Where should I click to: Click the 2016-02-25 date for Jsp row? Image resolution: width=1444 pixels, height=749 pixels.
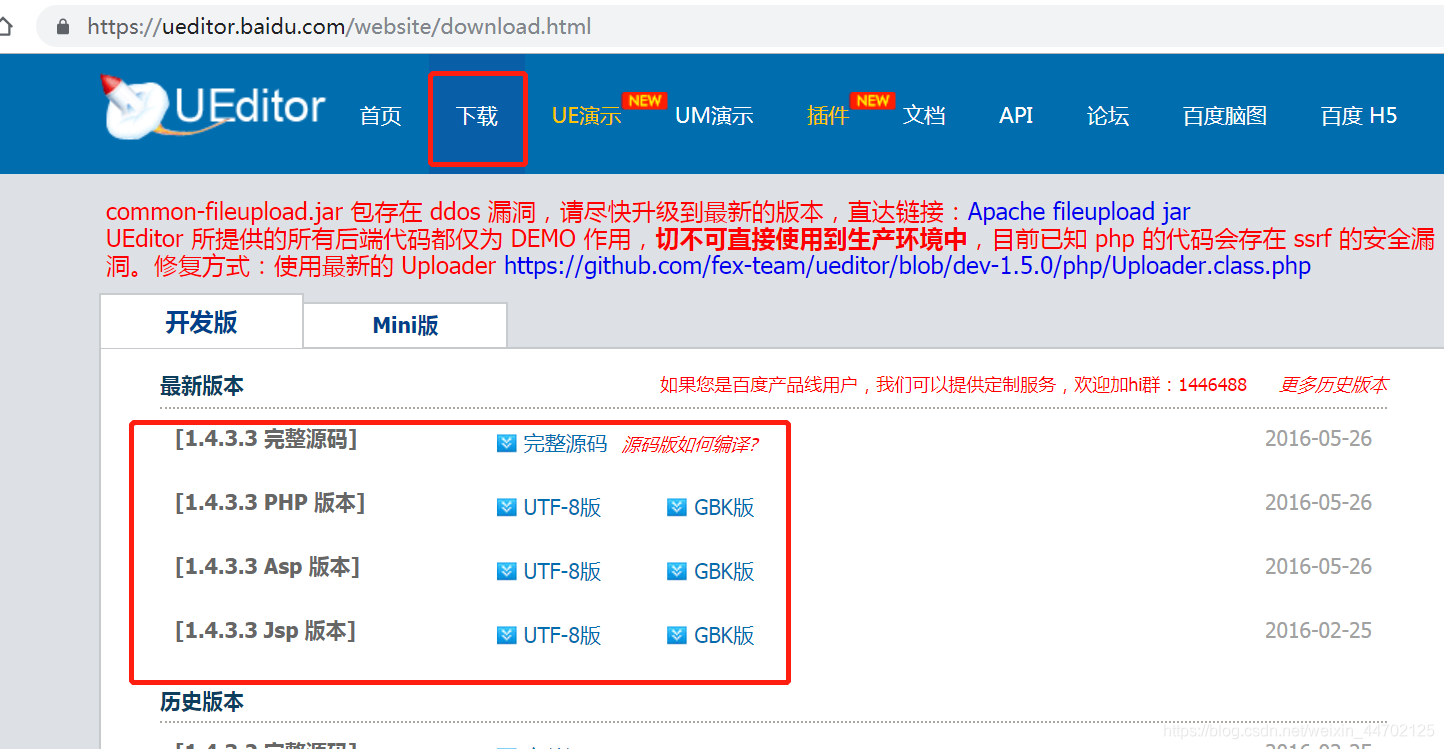click(1318, 631)
